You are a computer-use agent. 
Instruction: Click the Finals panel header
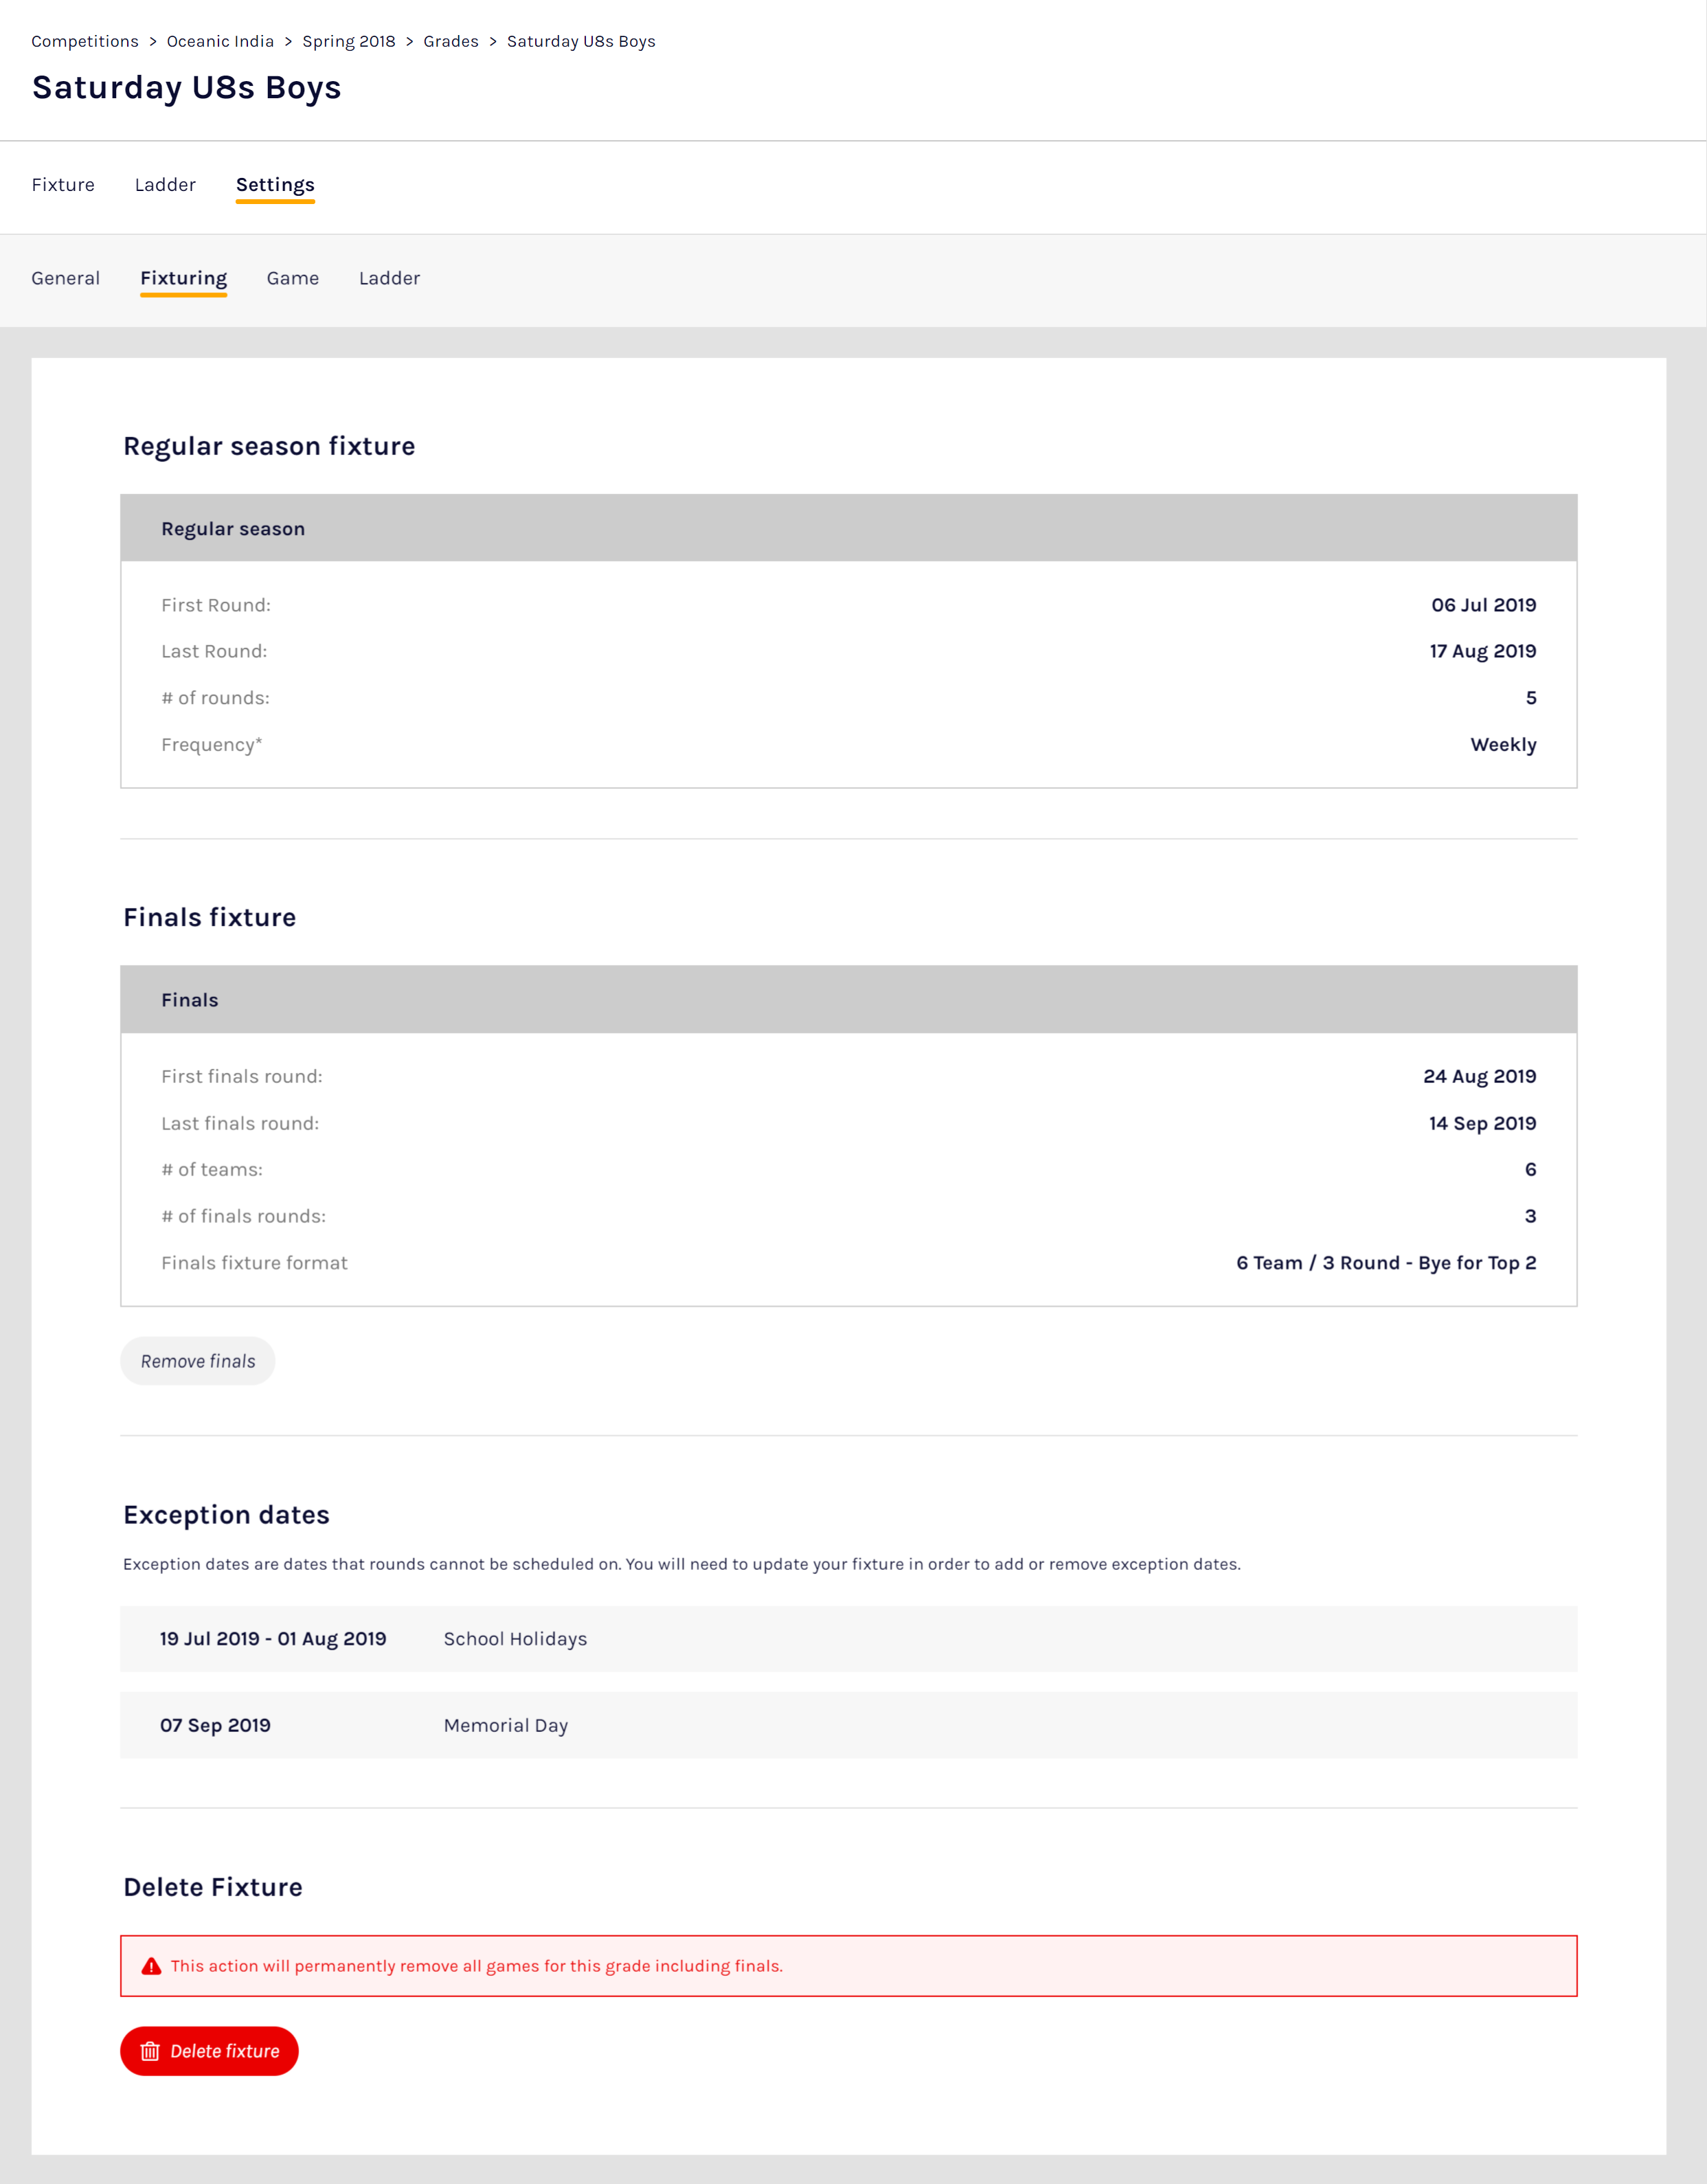(848, 999)
